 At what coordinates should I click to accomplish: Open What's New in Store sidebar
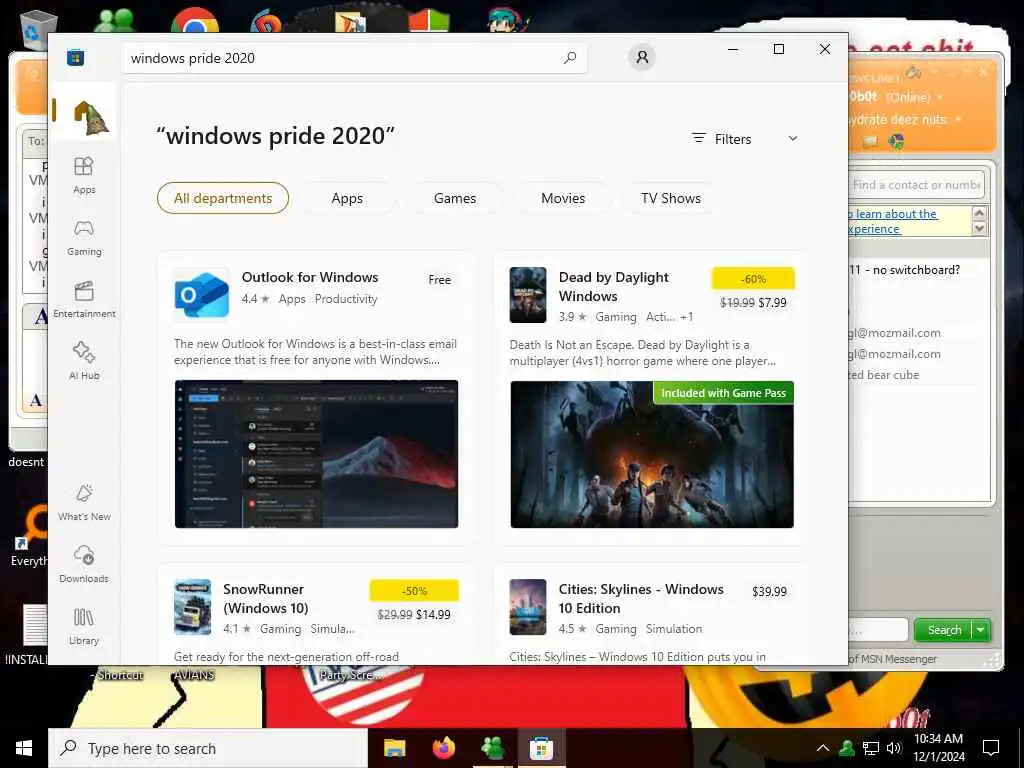84,502
